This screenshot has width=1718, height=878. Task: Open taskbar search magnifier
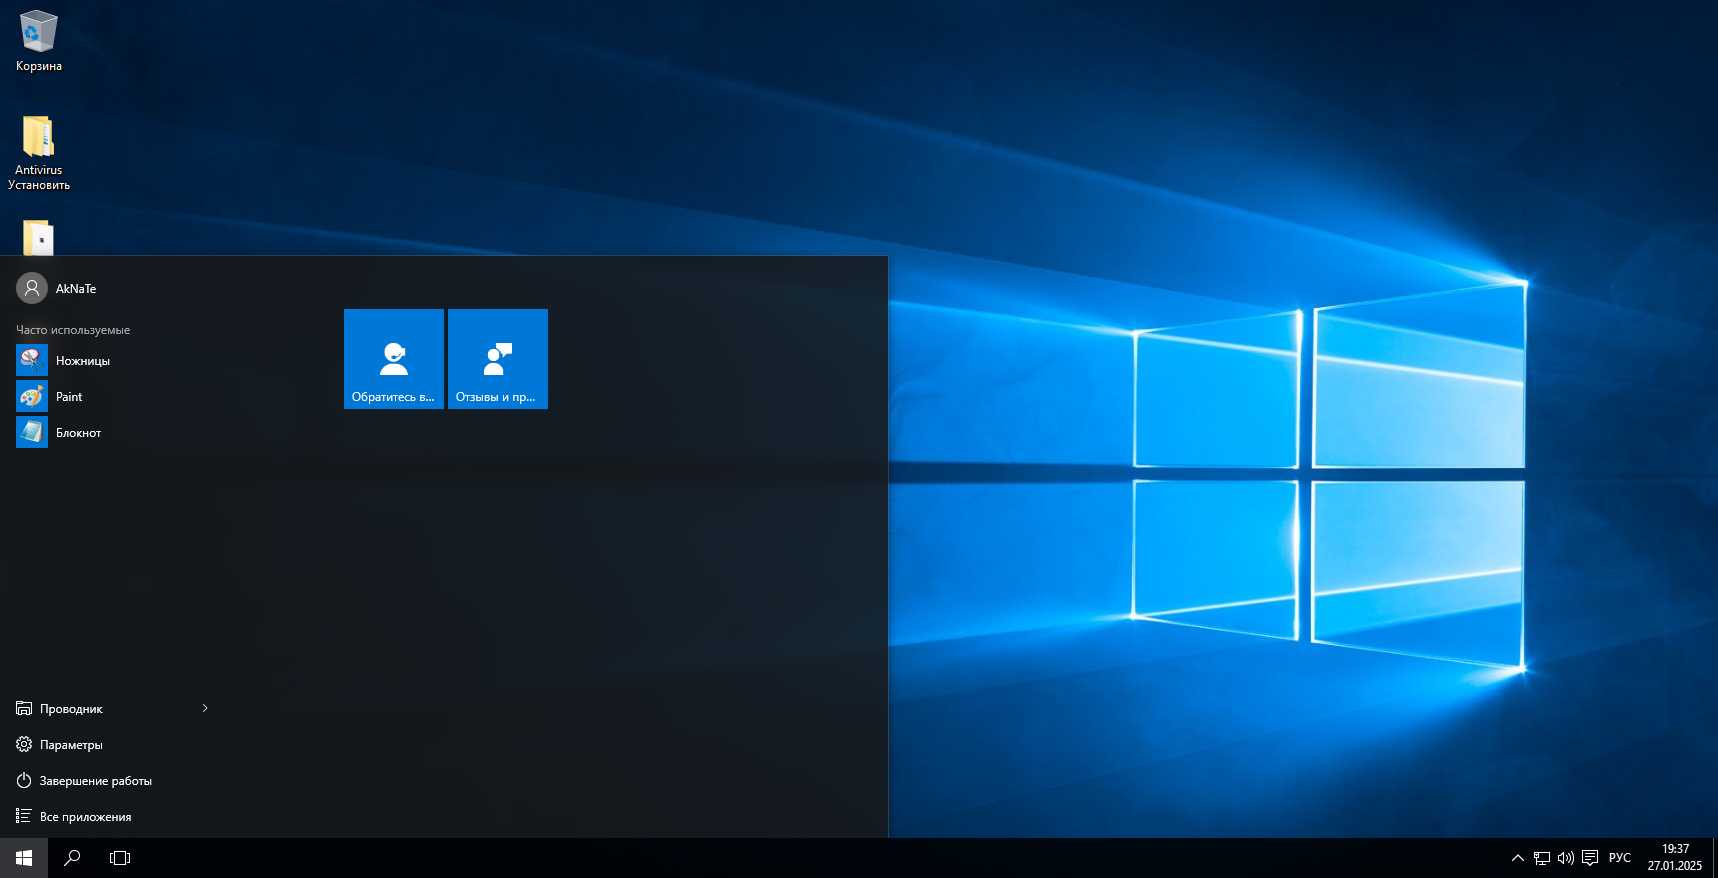[72, 858]
